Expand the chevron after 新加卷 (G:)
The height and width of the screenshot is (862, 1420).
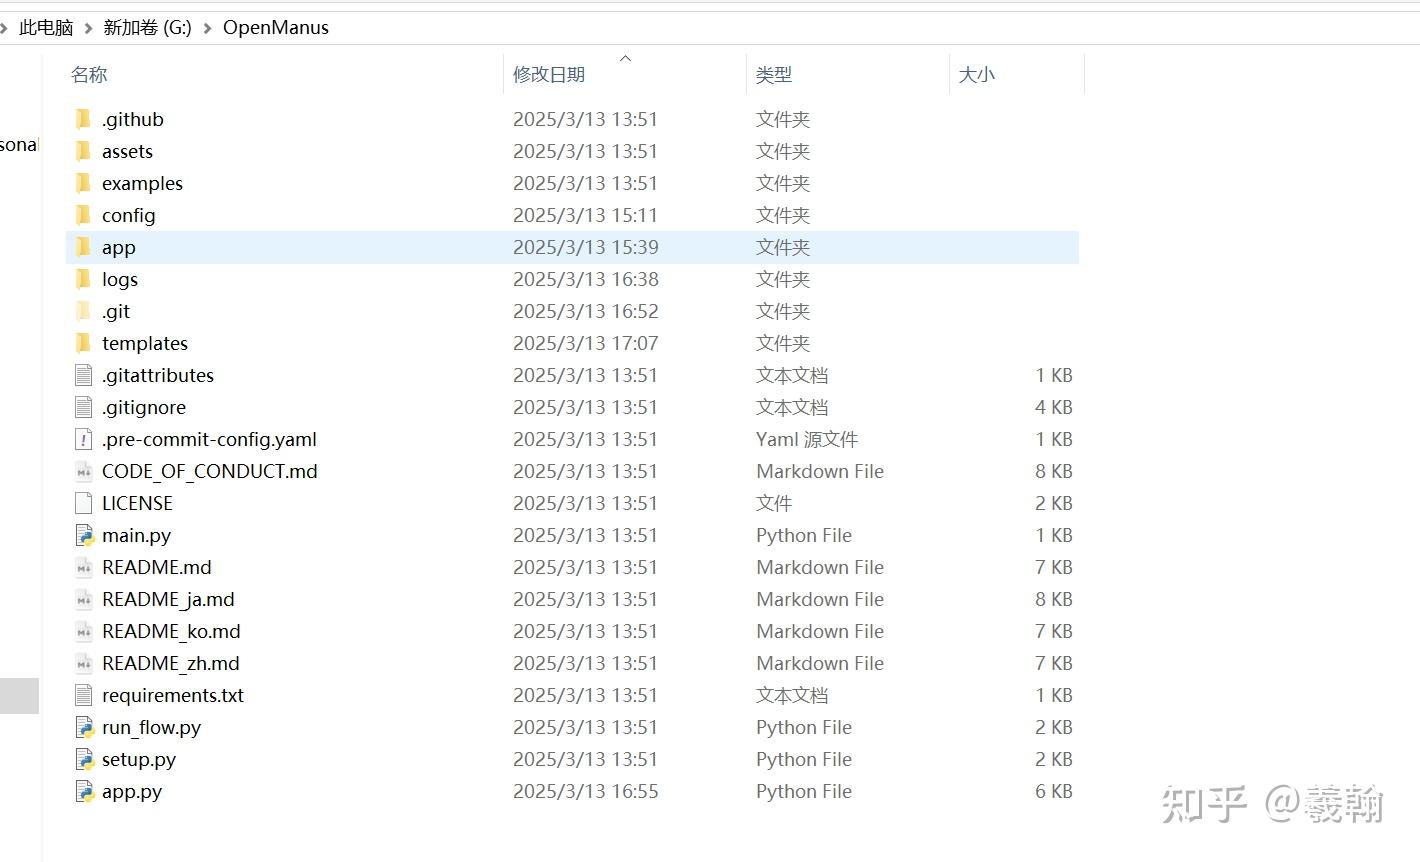208,28
